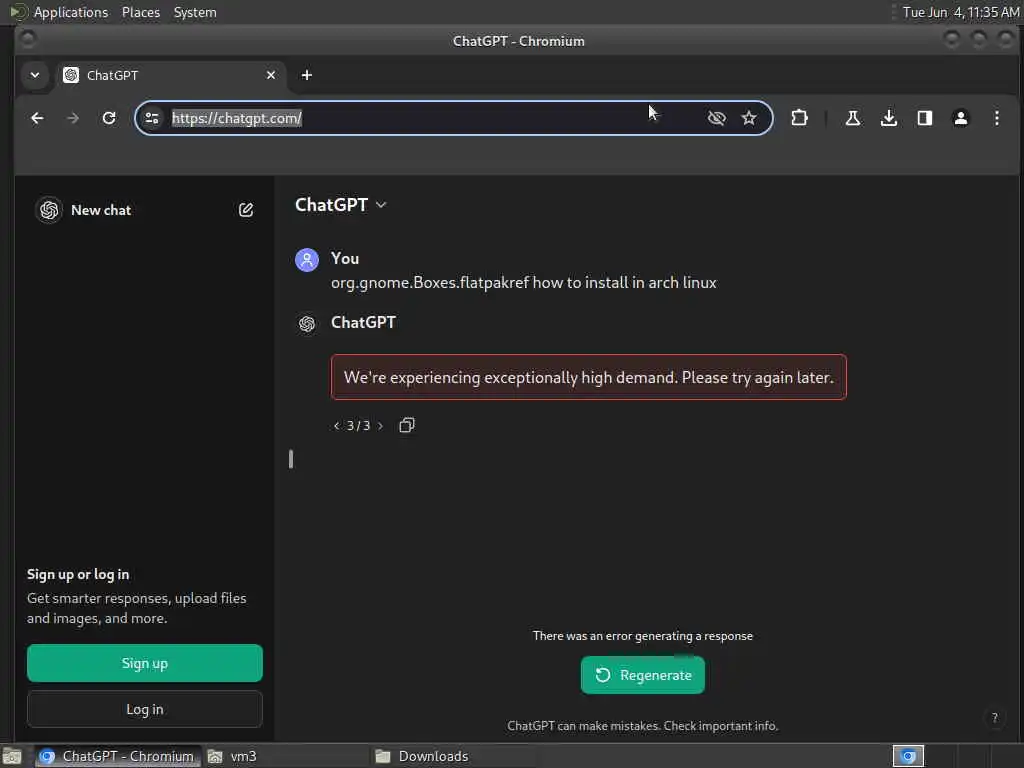Click the You avatar icon
This screenshot has width=1024, height=768.
[307, 259]
